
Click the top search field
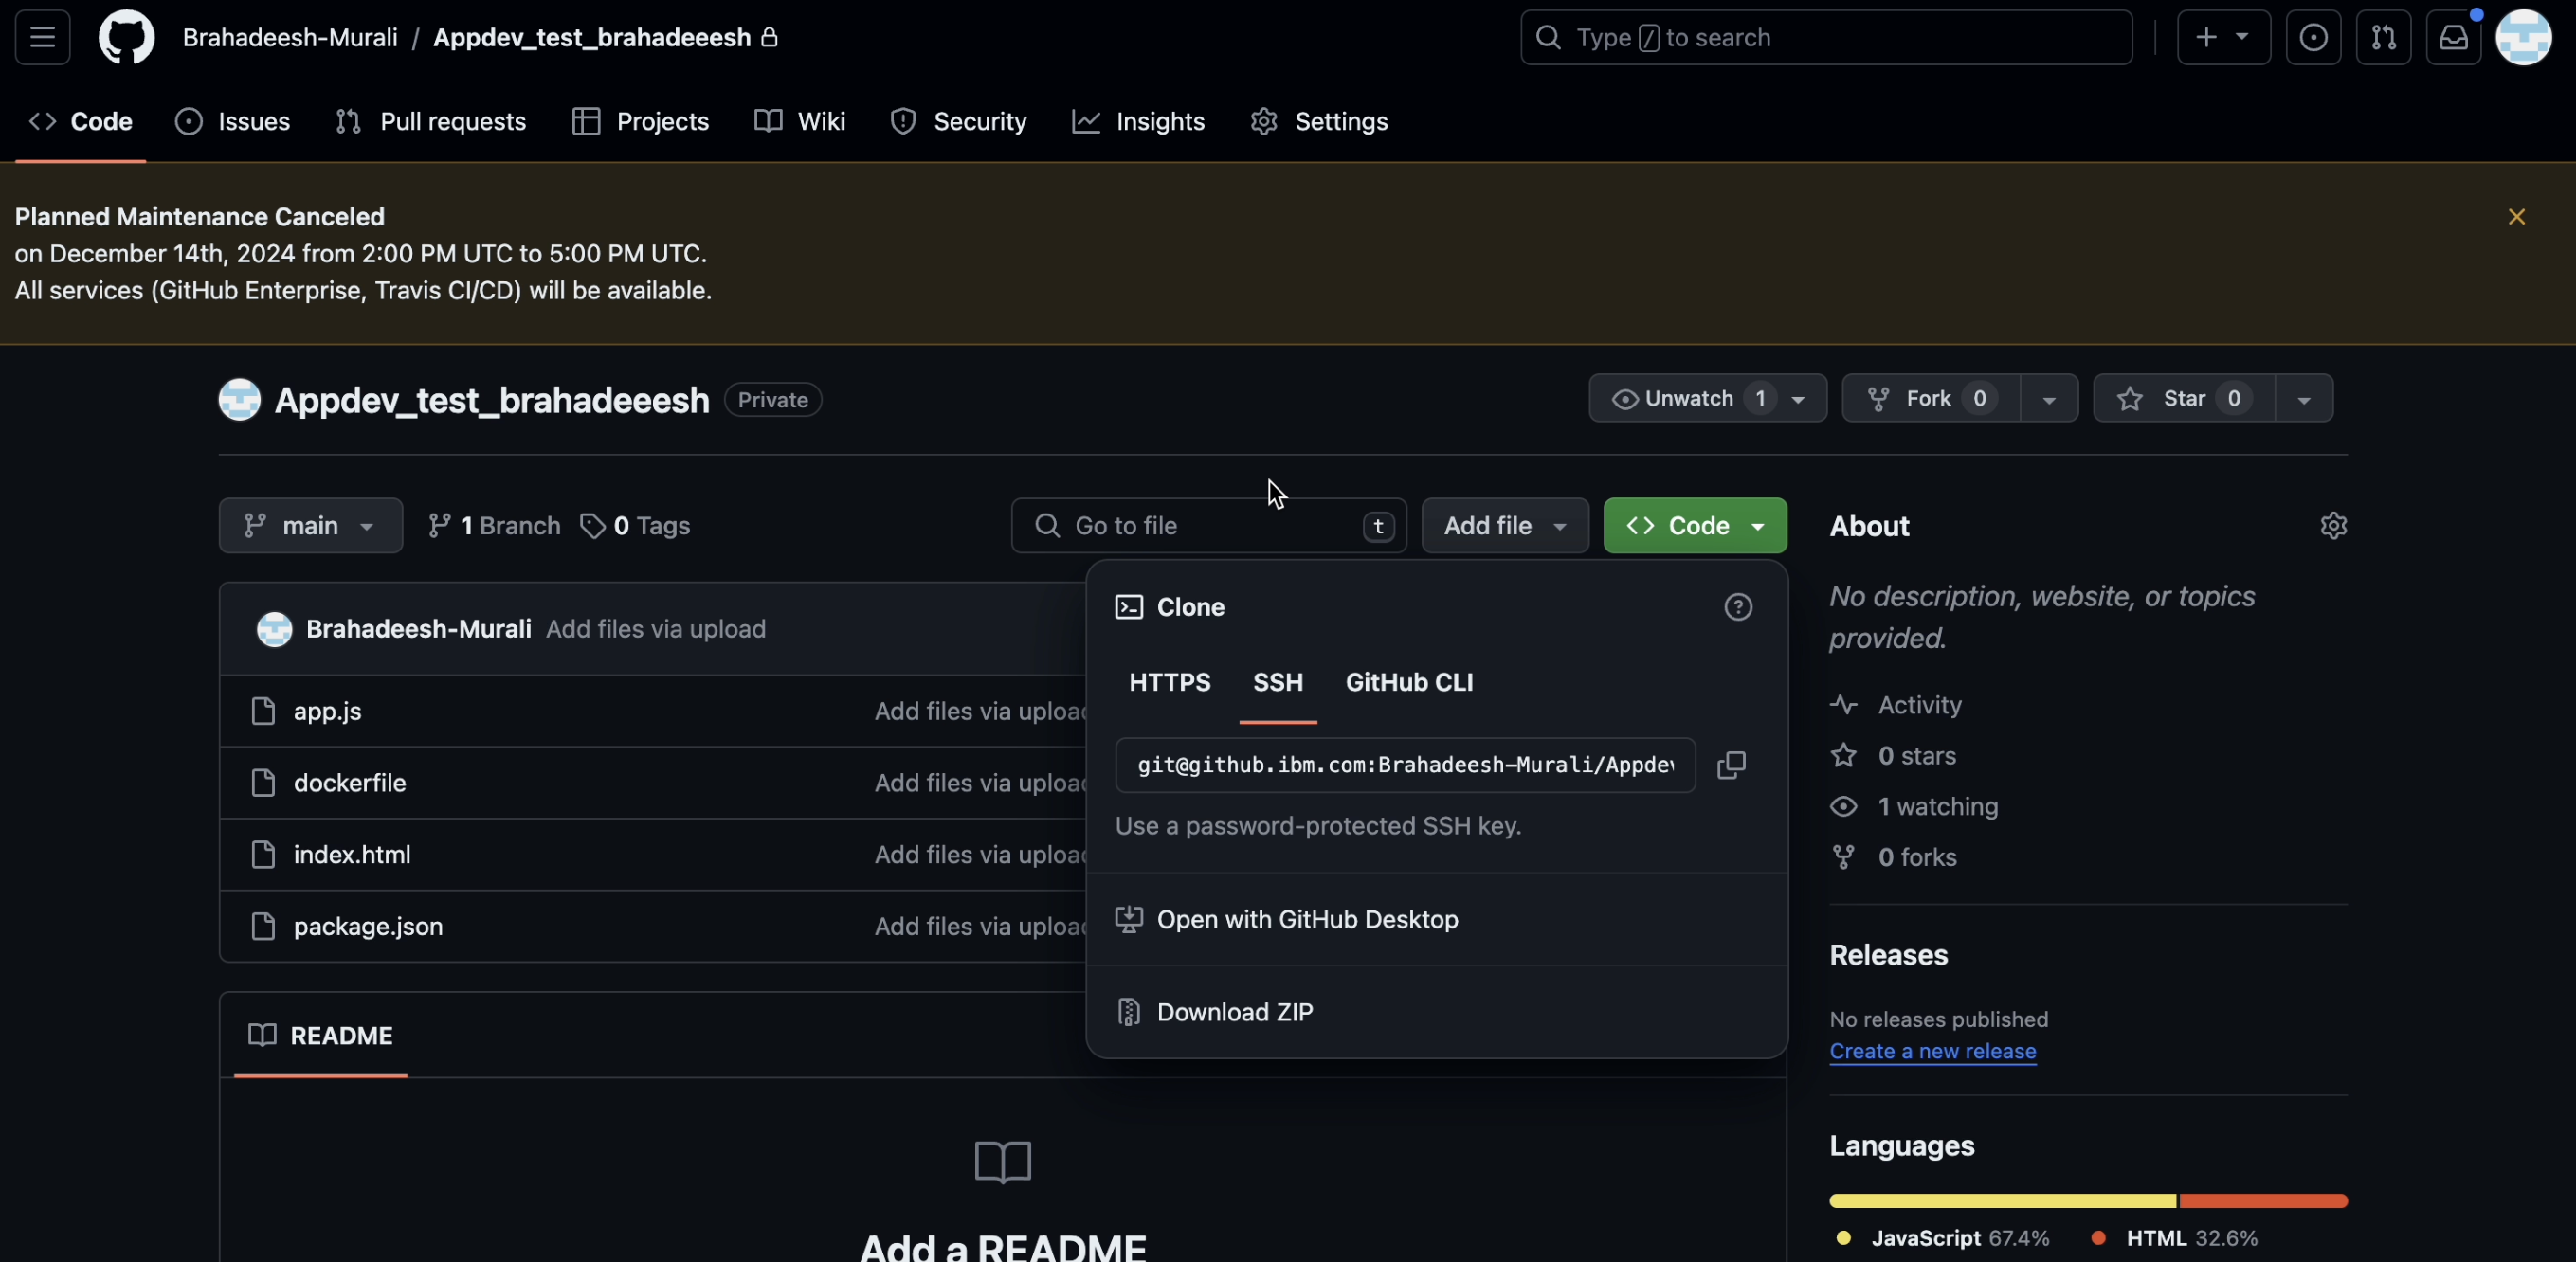pos(1826,37)
